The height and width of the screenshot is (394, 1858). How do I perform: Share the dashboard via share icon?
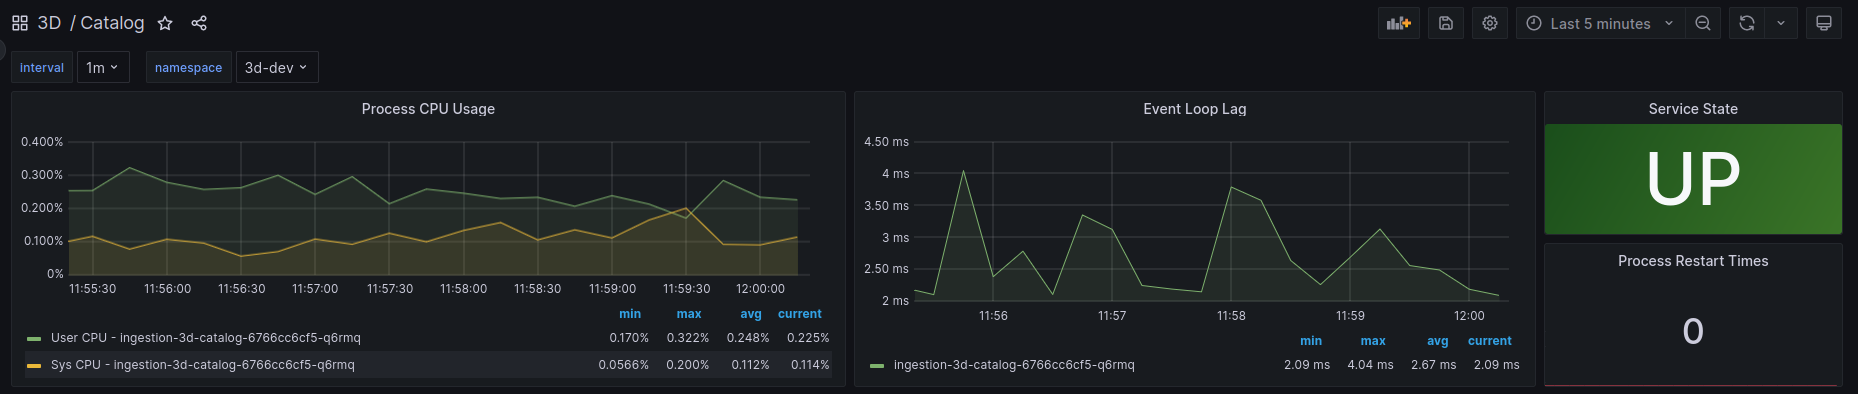pyautogui.click(x=199, y=23)
